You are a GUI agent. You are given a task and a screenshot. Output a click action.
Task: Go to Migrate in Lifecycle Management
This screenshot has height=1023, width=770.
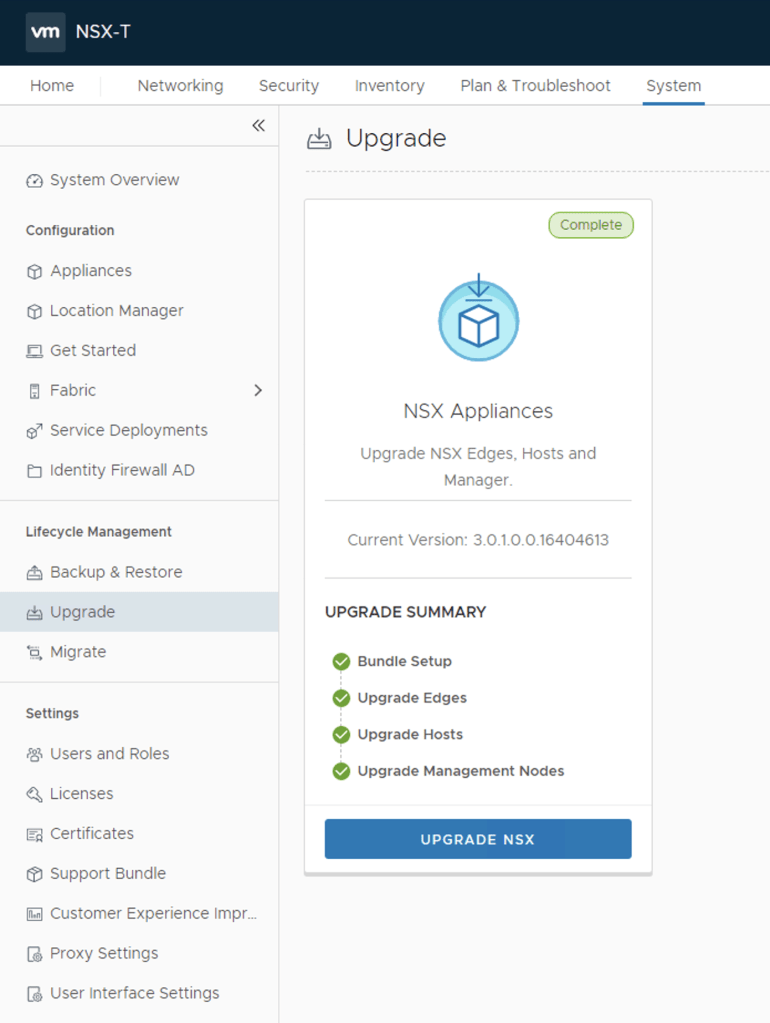78,652
